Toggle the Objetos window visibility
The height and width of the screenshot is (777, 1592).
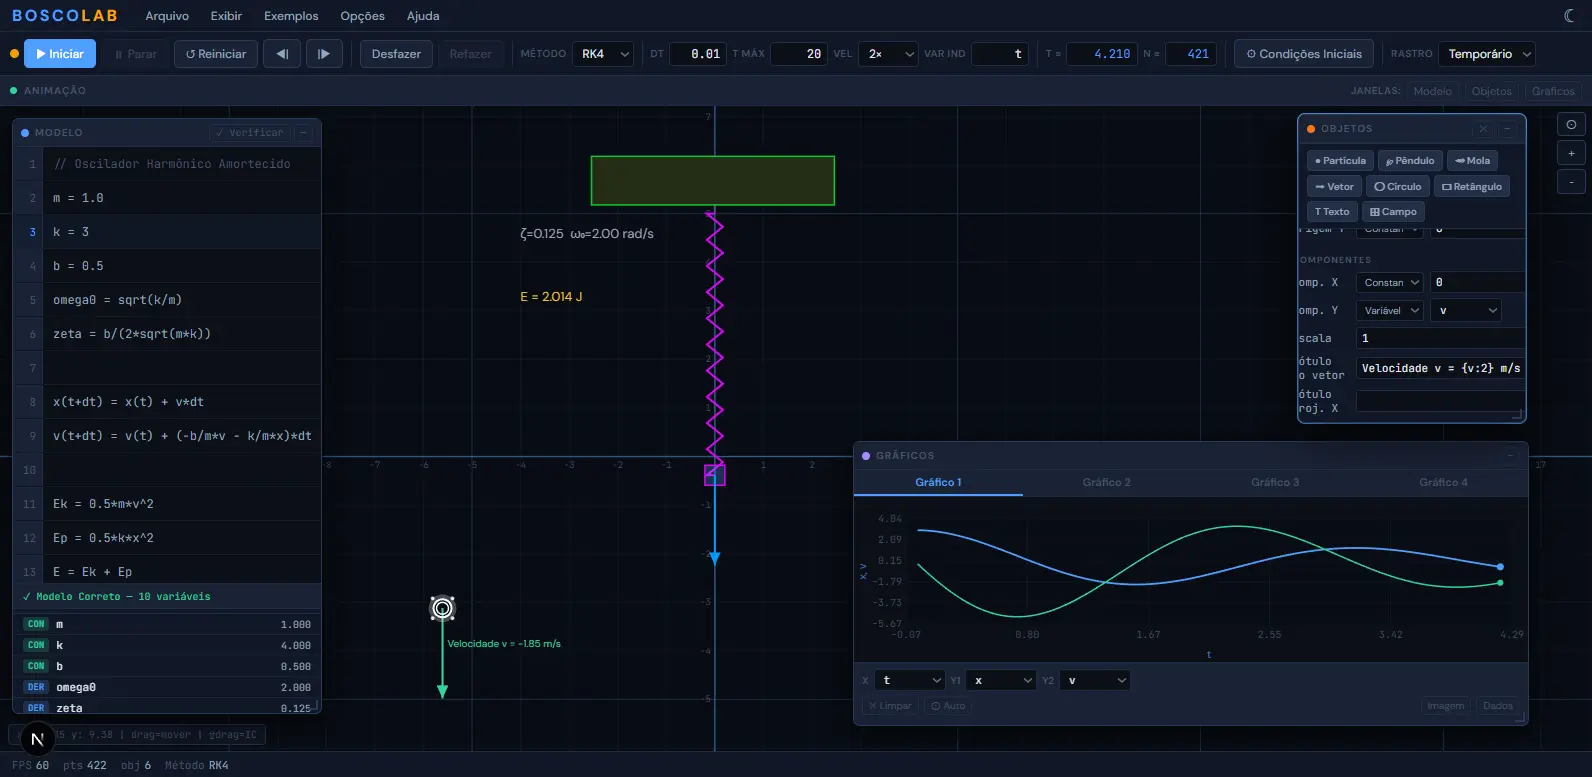point(1491,91)
